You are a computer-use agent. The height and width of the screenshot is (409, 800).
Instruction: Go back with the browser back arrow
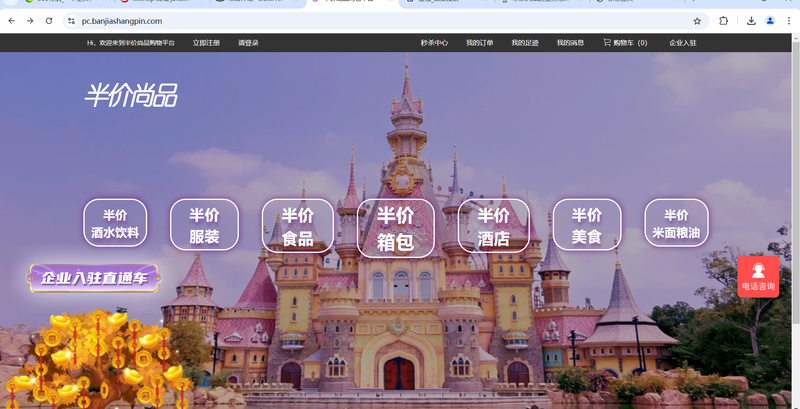[x=12, y=21]
